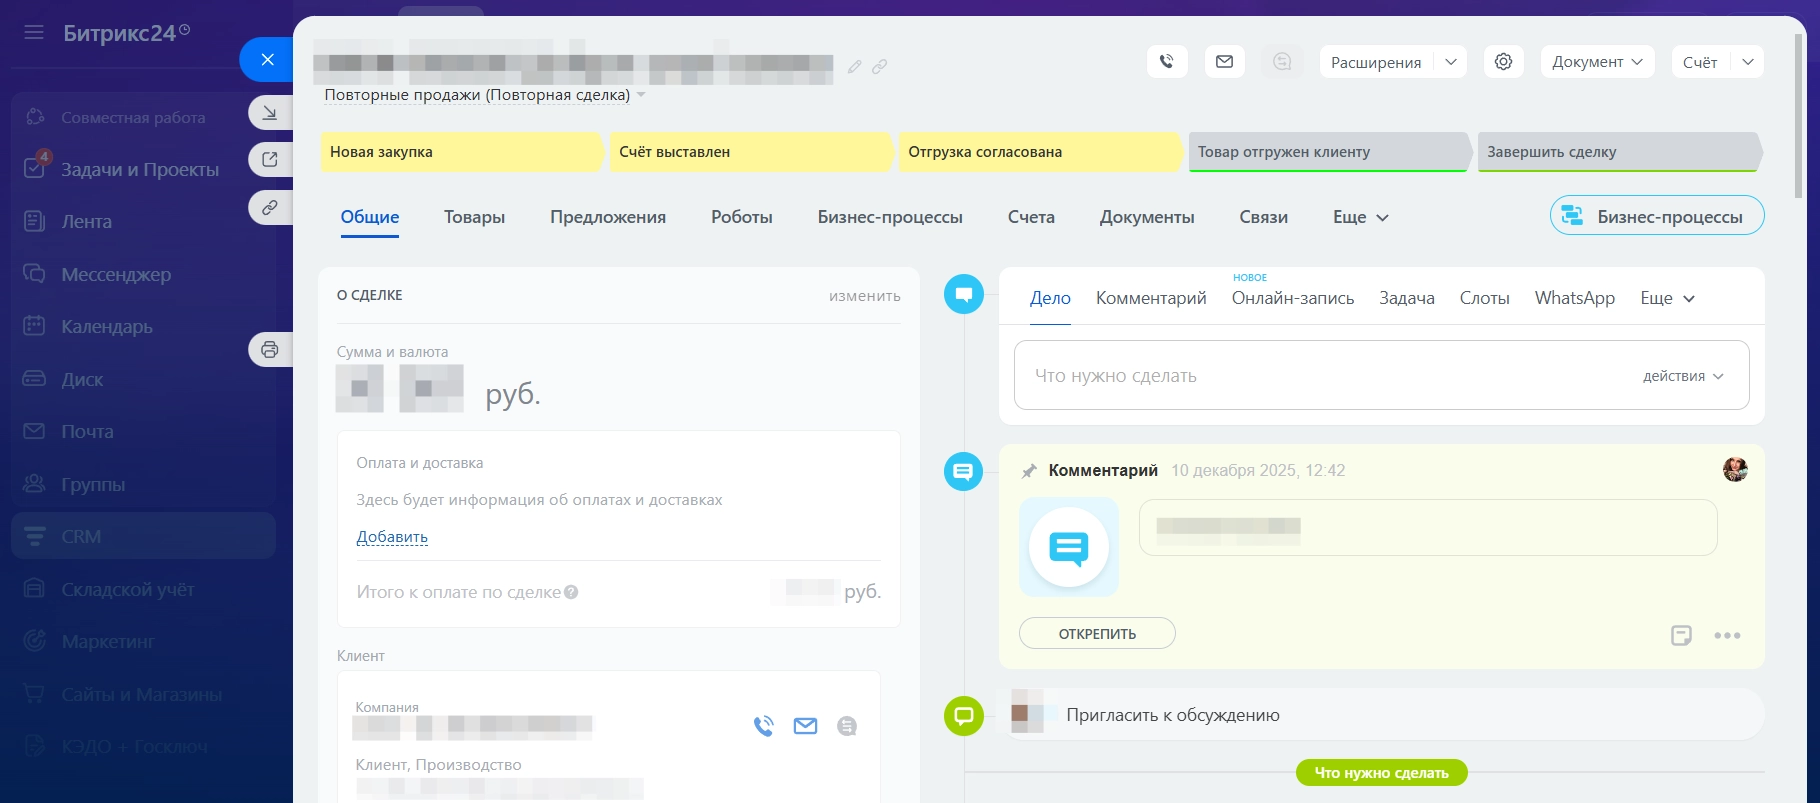Screen dimensions: 1820x803
Task: Switch to the Товары tab
Action: pos(474,217)
